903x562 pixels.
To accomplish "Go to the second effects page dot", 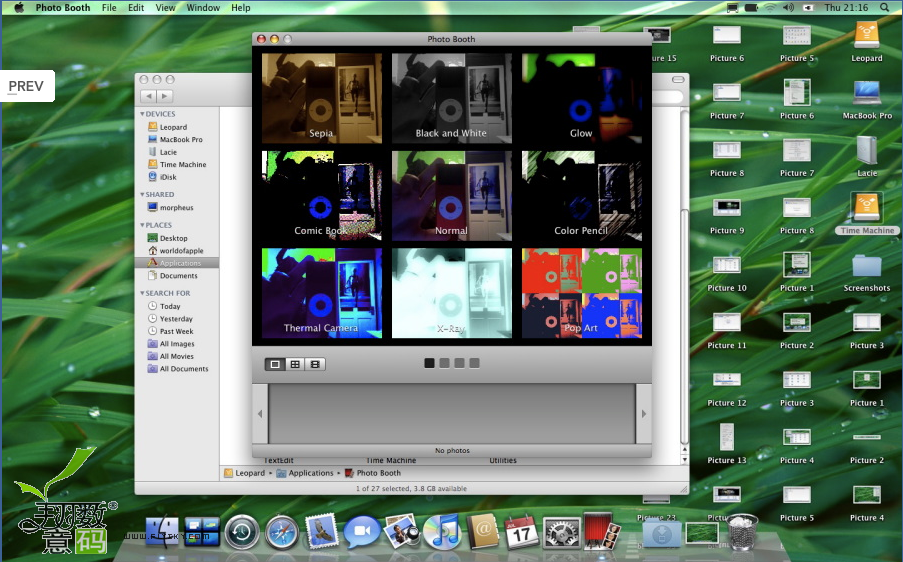I will coord(444,363).
